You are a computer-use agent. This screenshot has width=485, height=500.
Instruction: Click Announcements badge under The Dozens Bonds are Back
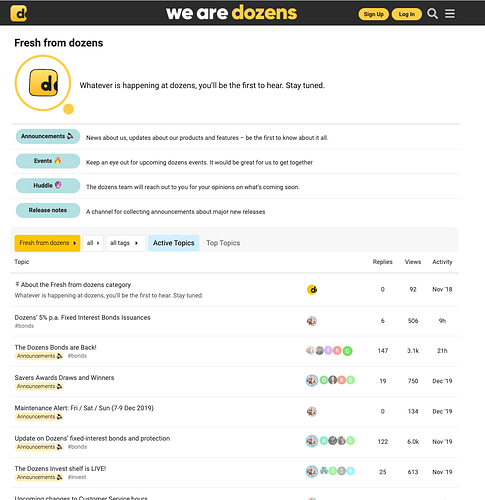(39, 356)
